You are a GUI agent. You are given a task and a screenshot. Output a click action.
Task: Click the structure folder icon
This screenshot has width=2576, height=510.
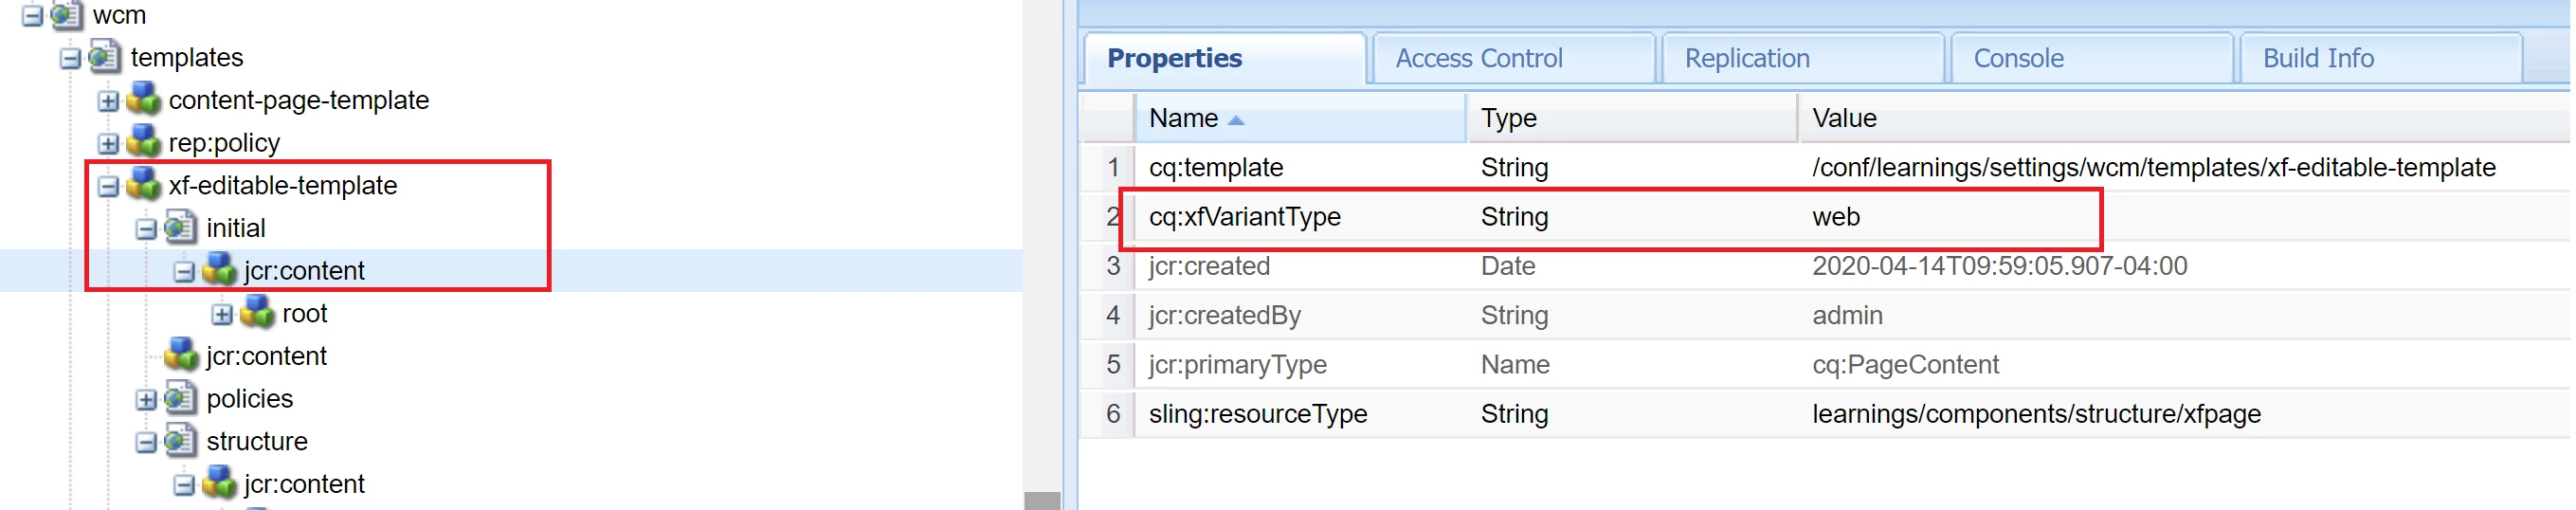coord(181,440)
